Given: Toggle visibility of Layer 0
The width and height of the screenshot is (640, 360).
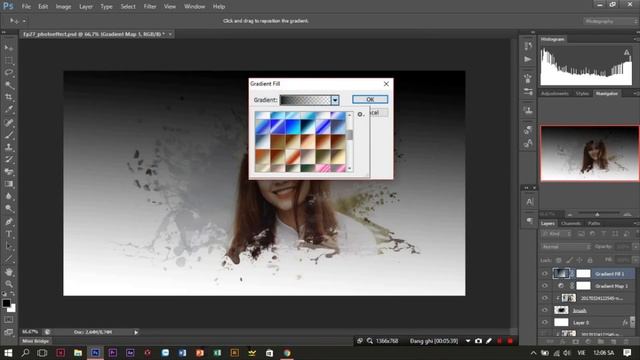Looking at the screenshot, I should point(544,322).
